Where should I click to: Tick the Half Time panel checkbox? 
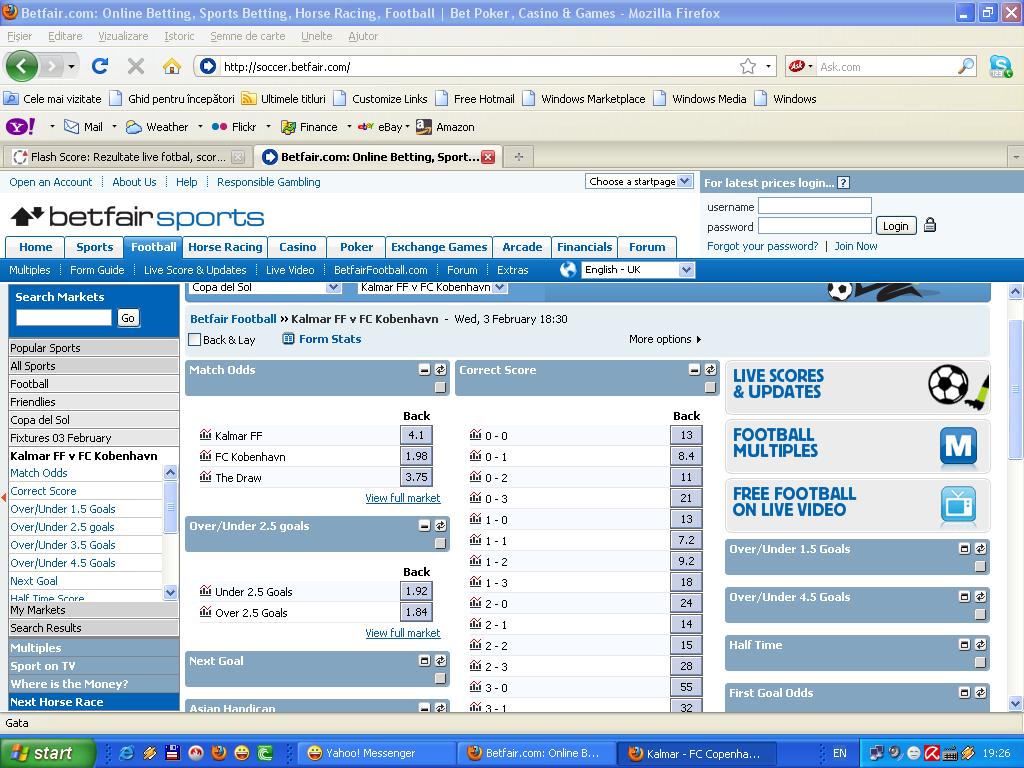(x=980, y=662)
